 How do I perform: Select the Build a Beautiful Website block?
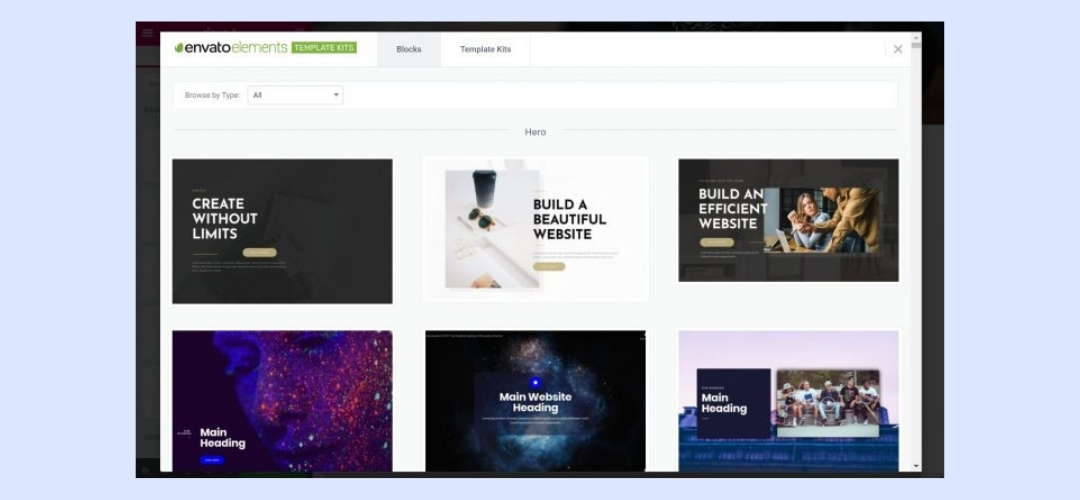[x=535, y=229]
